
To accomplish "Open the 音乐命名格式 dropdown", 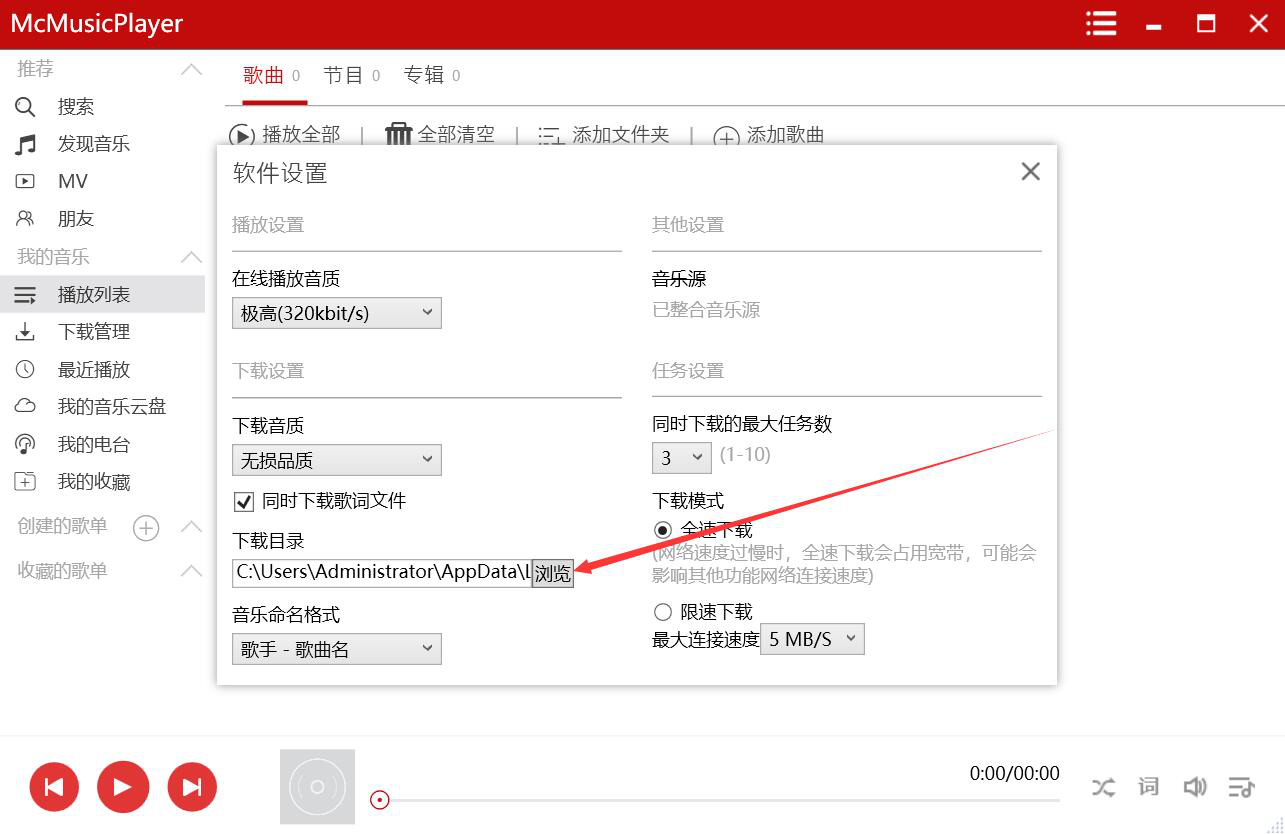I will (337, 649).
